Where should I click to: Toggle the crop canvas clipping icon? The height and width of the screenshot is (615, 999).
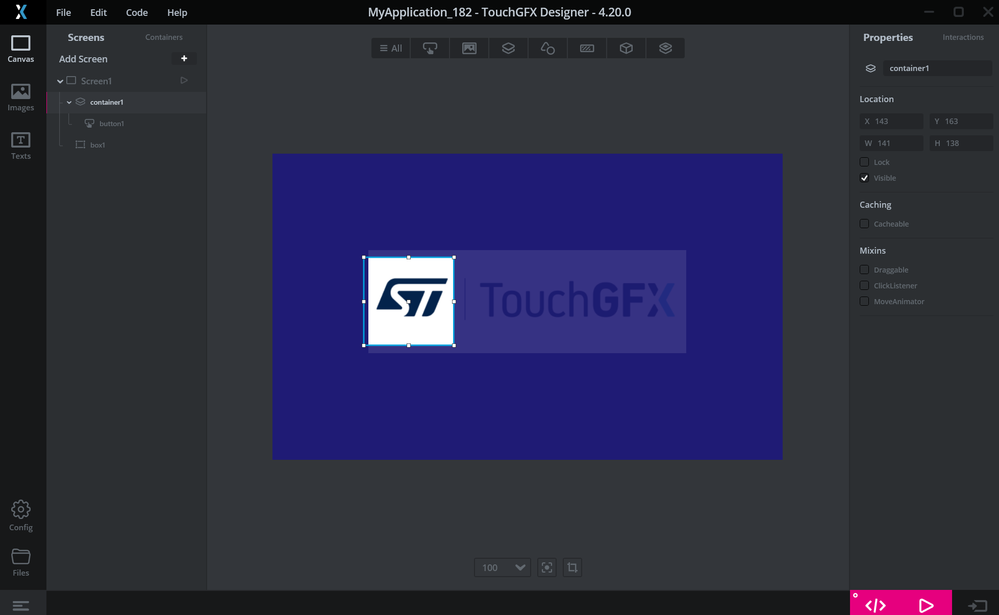click(x=572, y=567)
